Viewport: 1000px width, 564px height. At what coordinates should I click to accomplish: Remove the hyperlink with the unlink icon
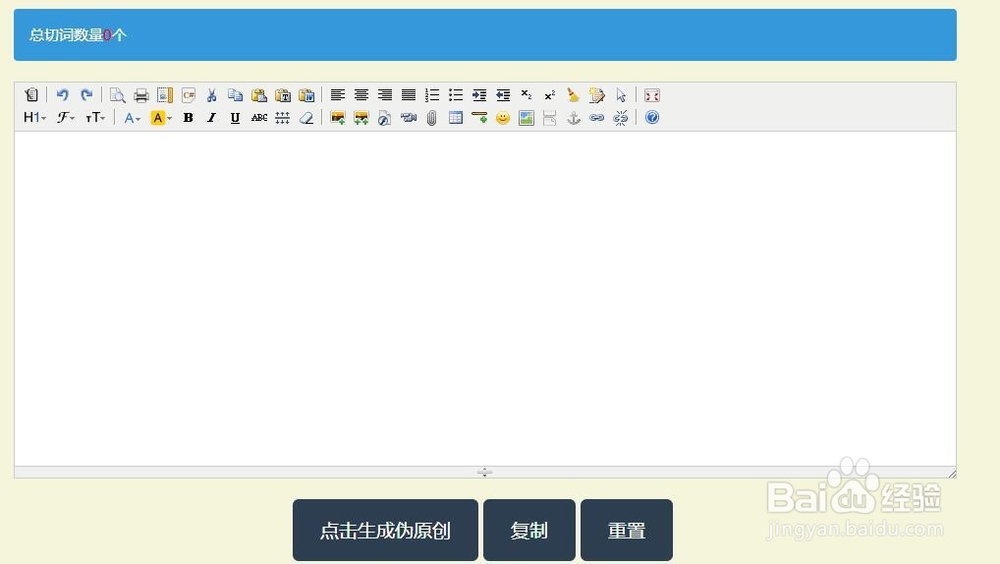[621, 117]
